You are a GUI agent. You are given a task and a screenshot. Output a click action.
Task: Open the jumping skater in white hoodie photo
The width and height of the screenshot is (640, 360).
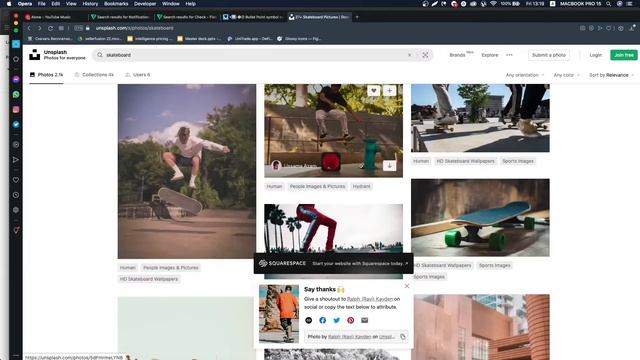pyautogui.click(x=187, y=171)
